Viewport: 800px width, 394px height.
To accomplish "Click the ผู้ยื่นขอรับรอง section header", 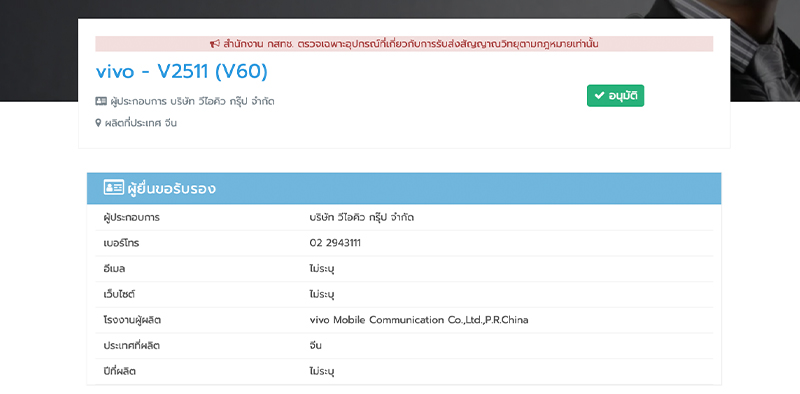I will pos(404,188).
